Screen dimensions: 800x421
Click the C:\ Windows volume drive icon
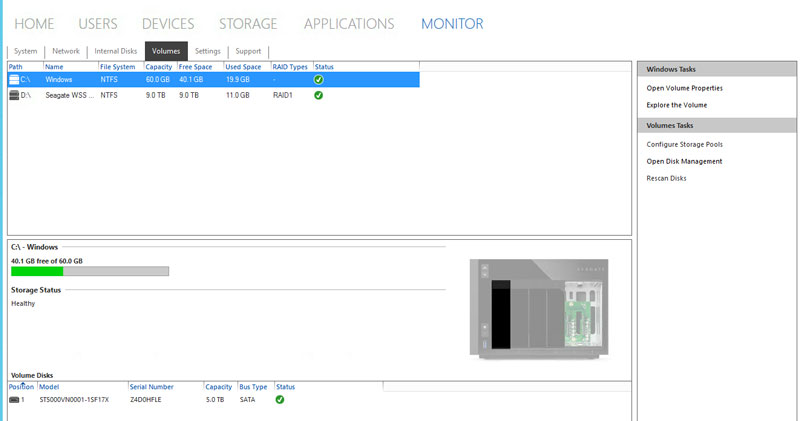pos(14,79)
